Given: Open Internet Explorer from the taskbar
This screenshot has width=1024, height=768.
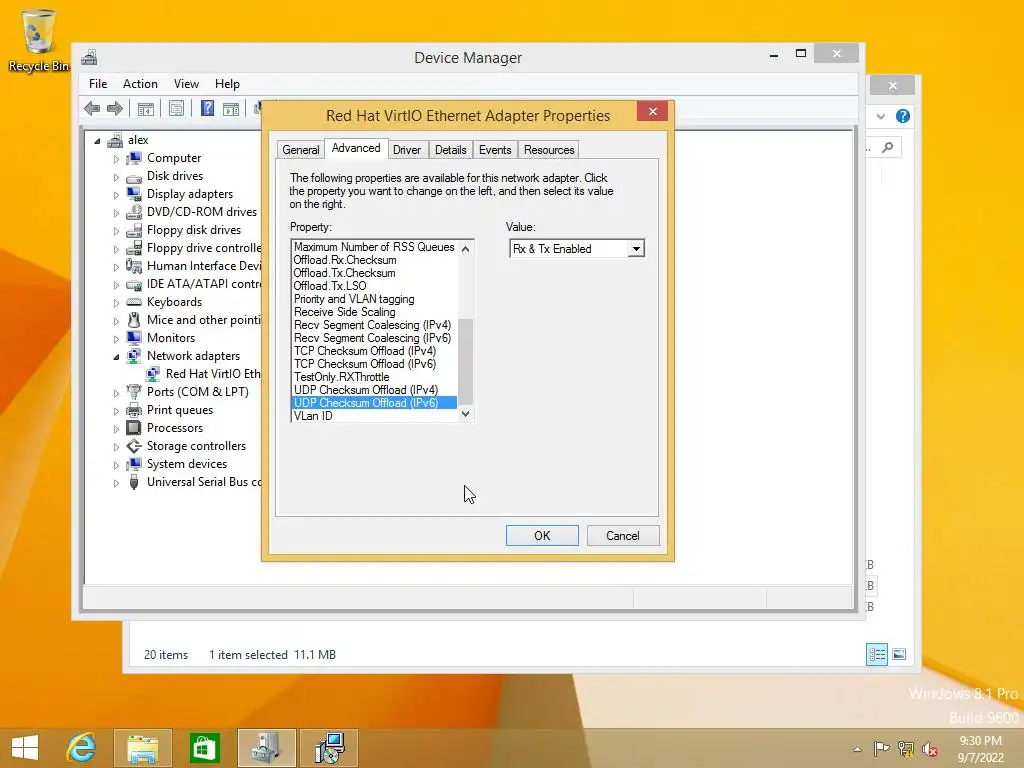Looking at the screenshot, I should pyautogui.click(x=81, y=748).
